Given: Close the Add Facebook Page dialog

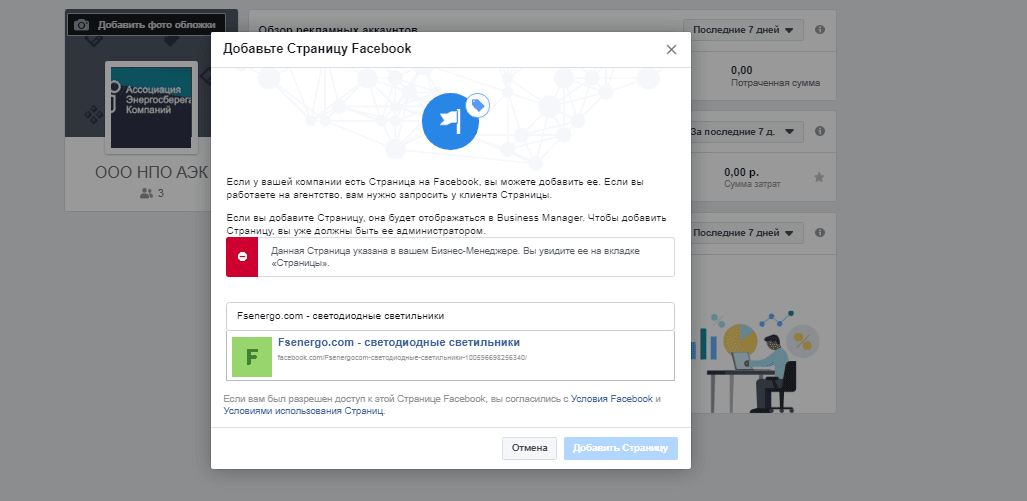Looking at the screenshot, I should pos(671,50).
